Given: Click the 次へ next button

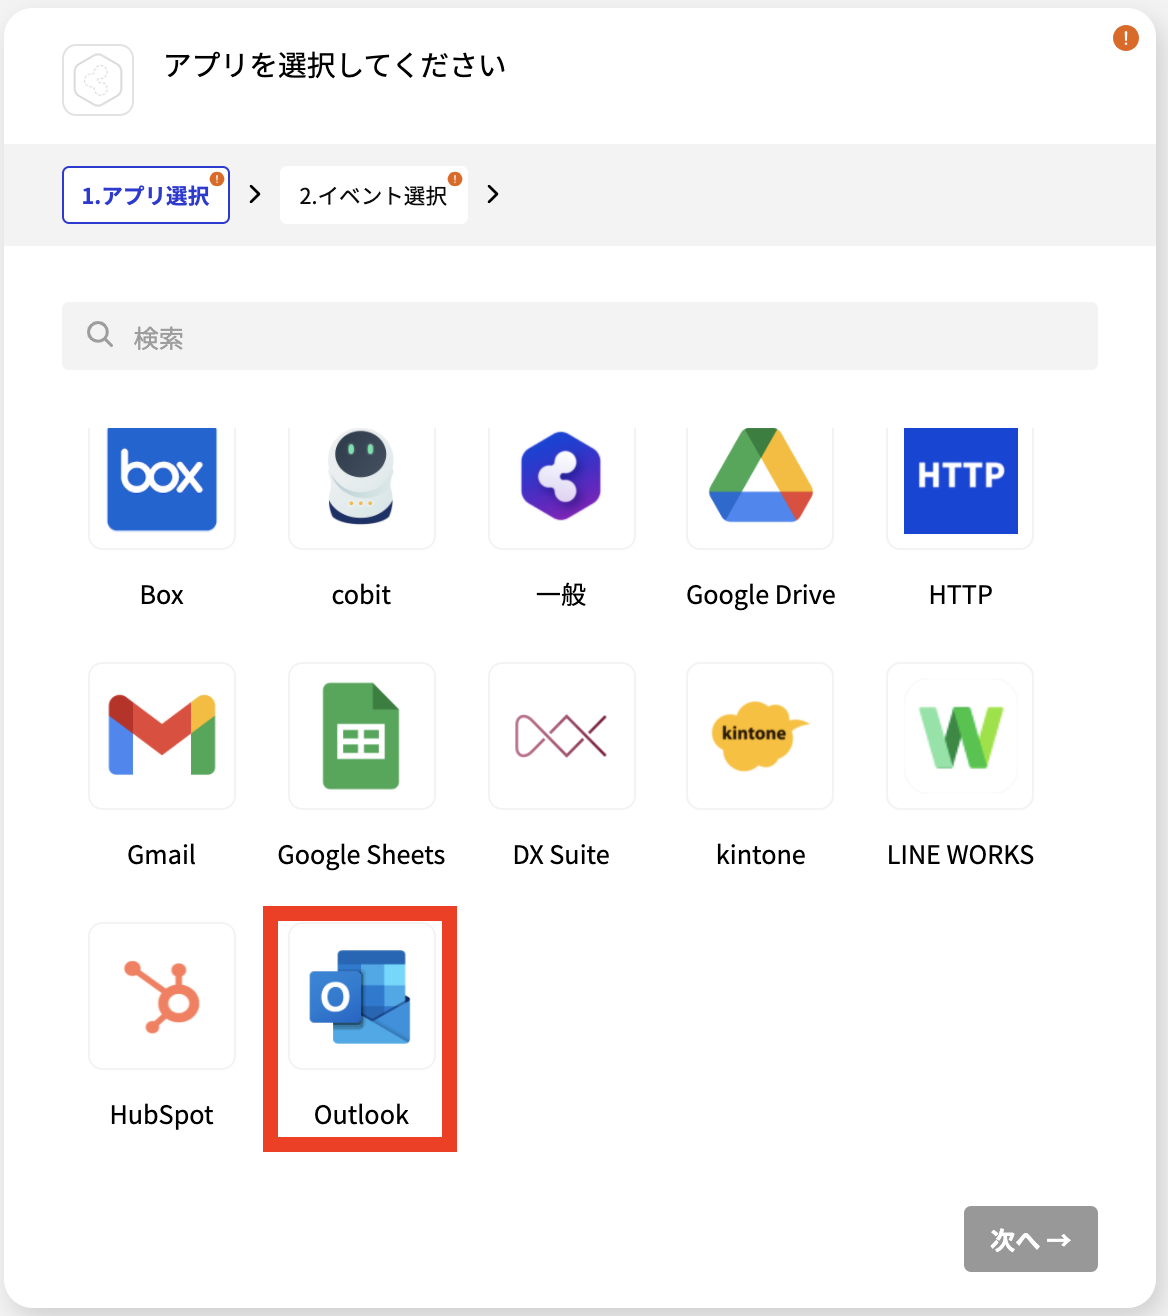Looking at the screenshot, I should point(1031,1239).
